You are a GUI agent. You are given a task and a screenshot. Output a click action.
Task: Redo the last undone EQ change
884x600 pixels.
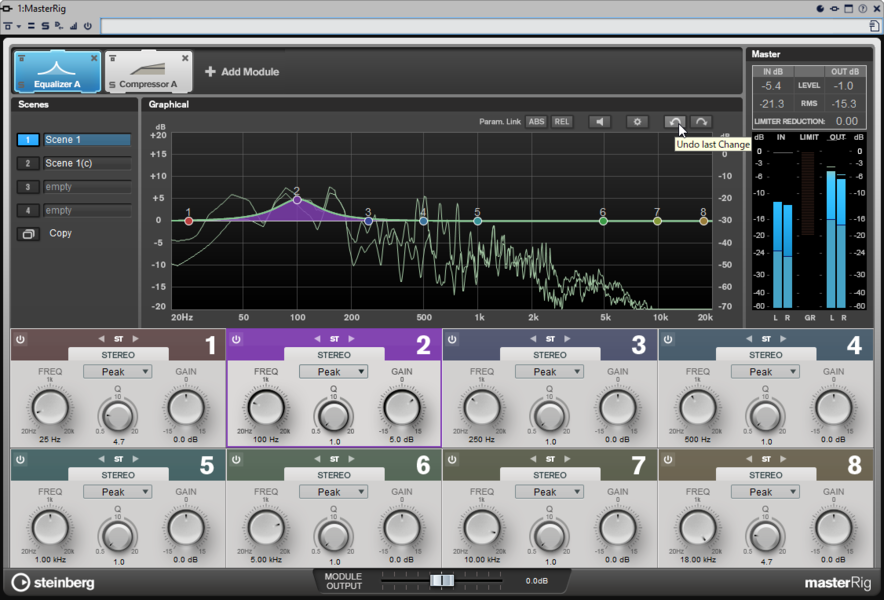pos(701,122)
